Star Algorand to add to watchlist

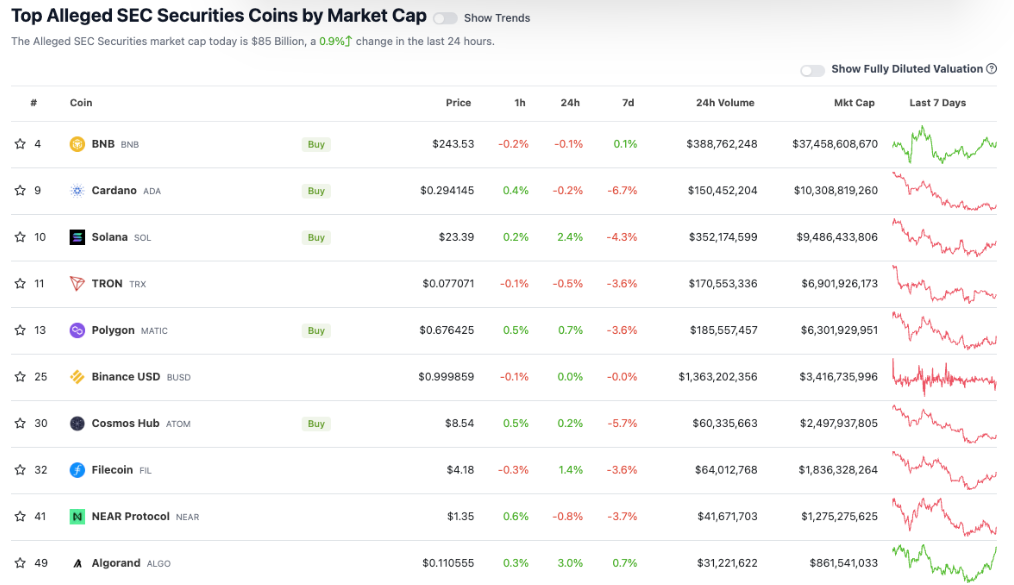click(20, 563)
